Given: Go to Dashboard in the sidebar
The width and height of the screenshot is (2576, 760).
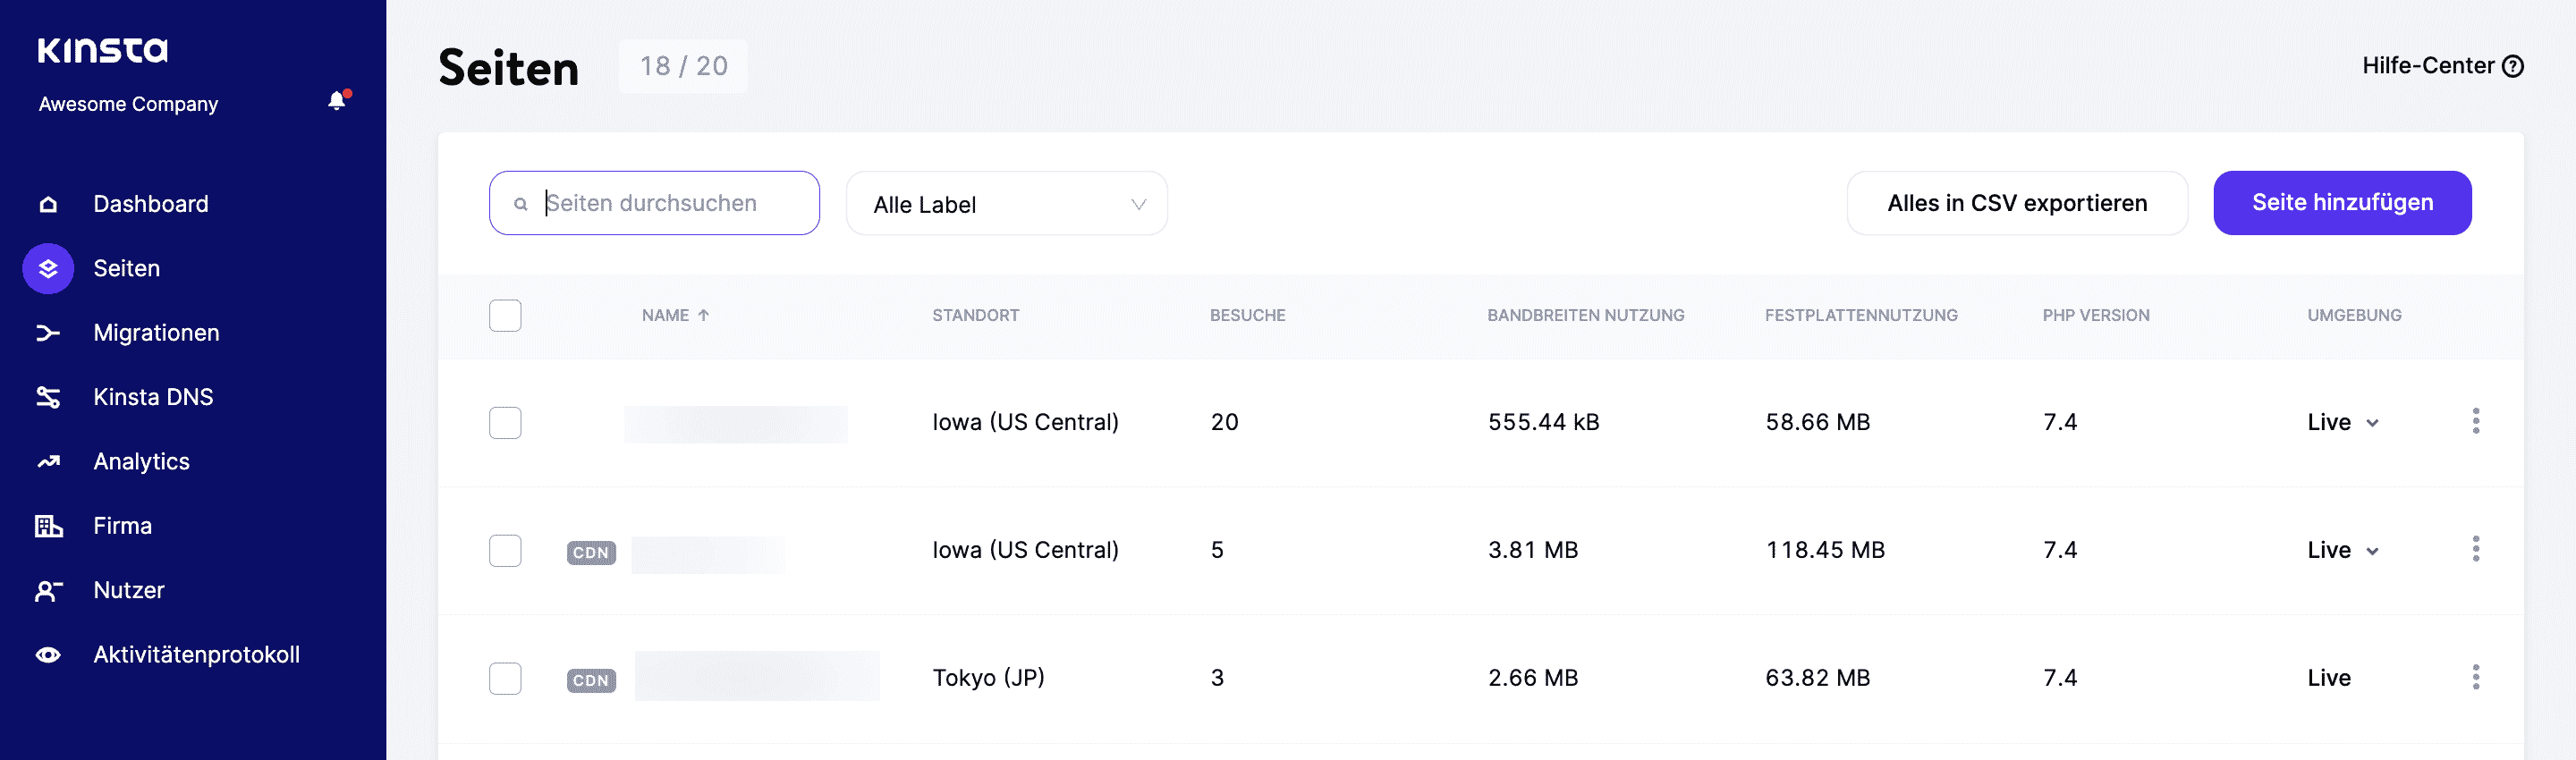Looking at the screenshot, I should click(x=151, y=204).
